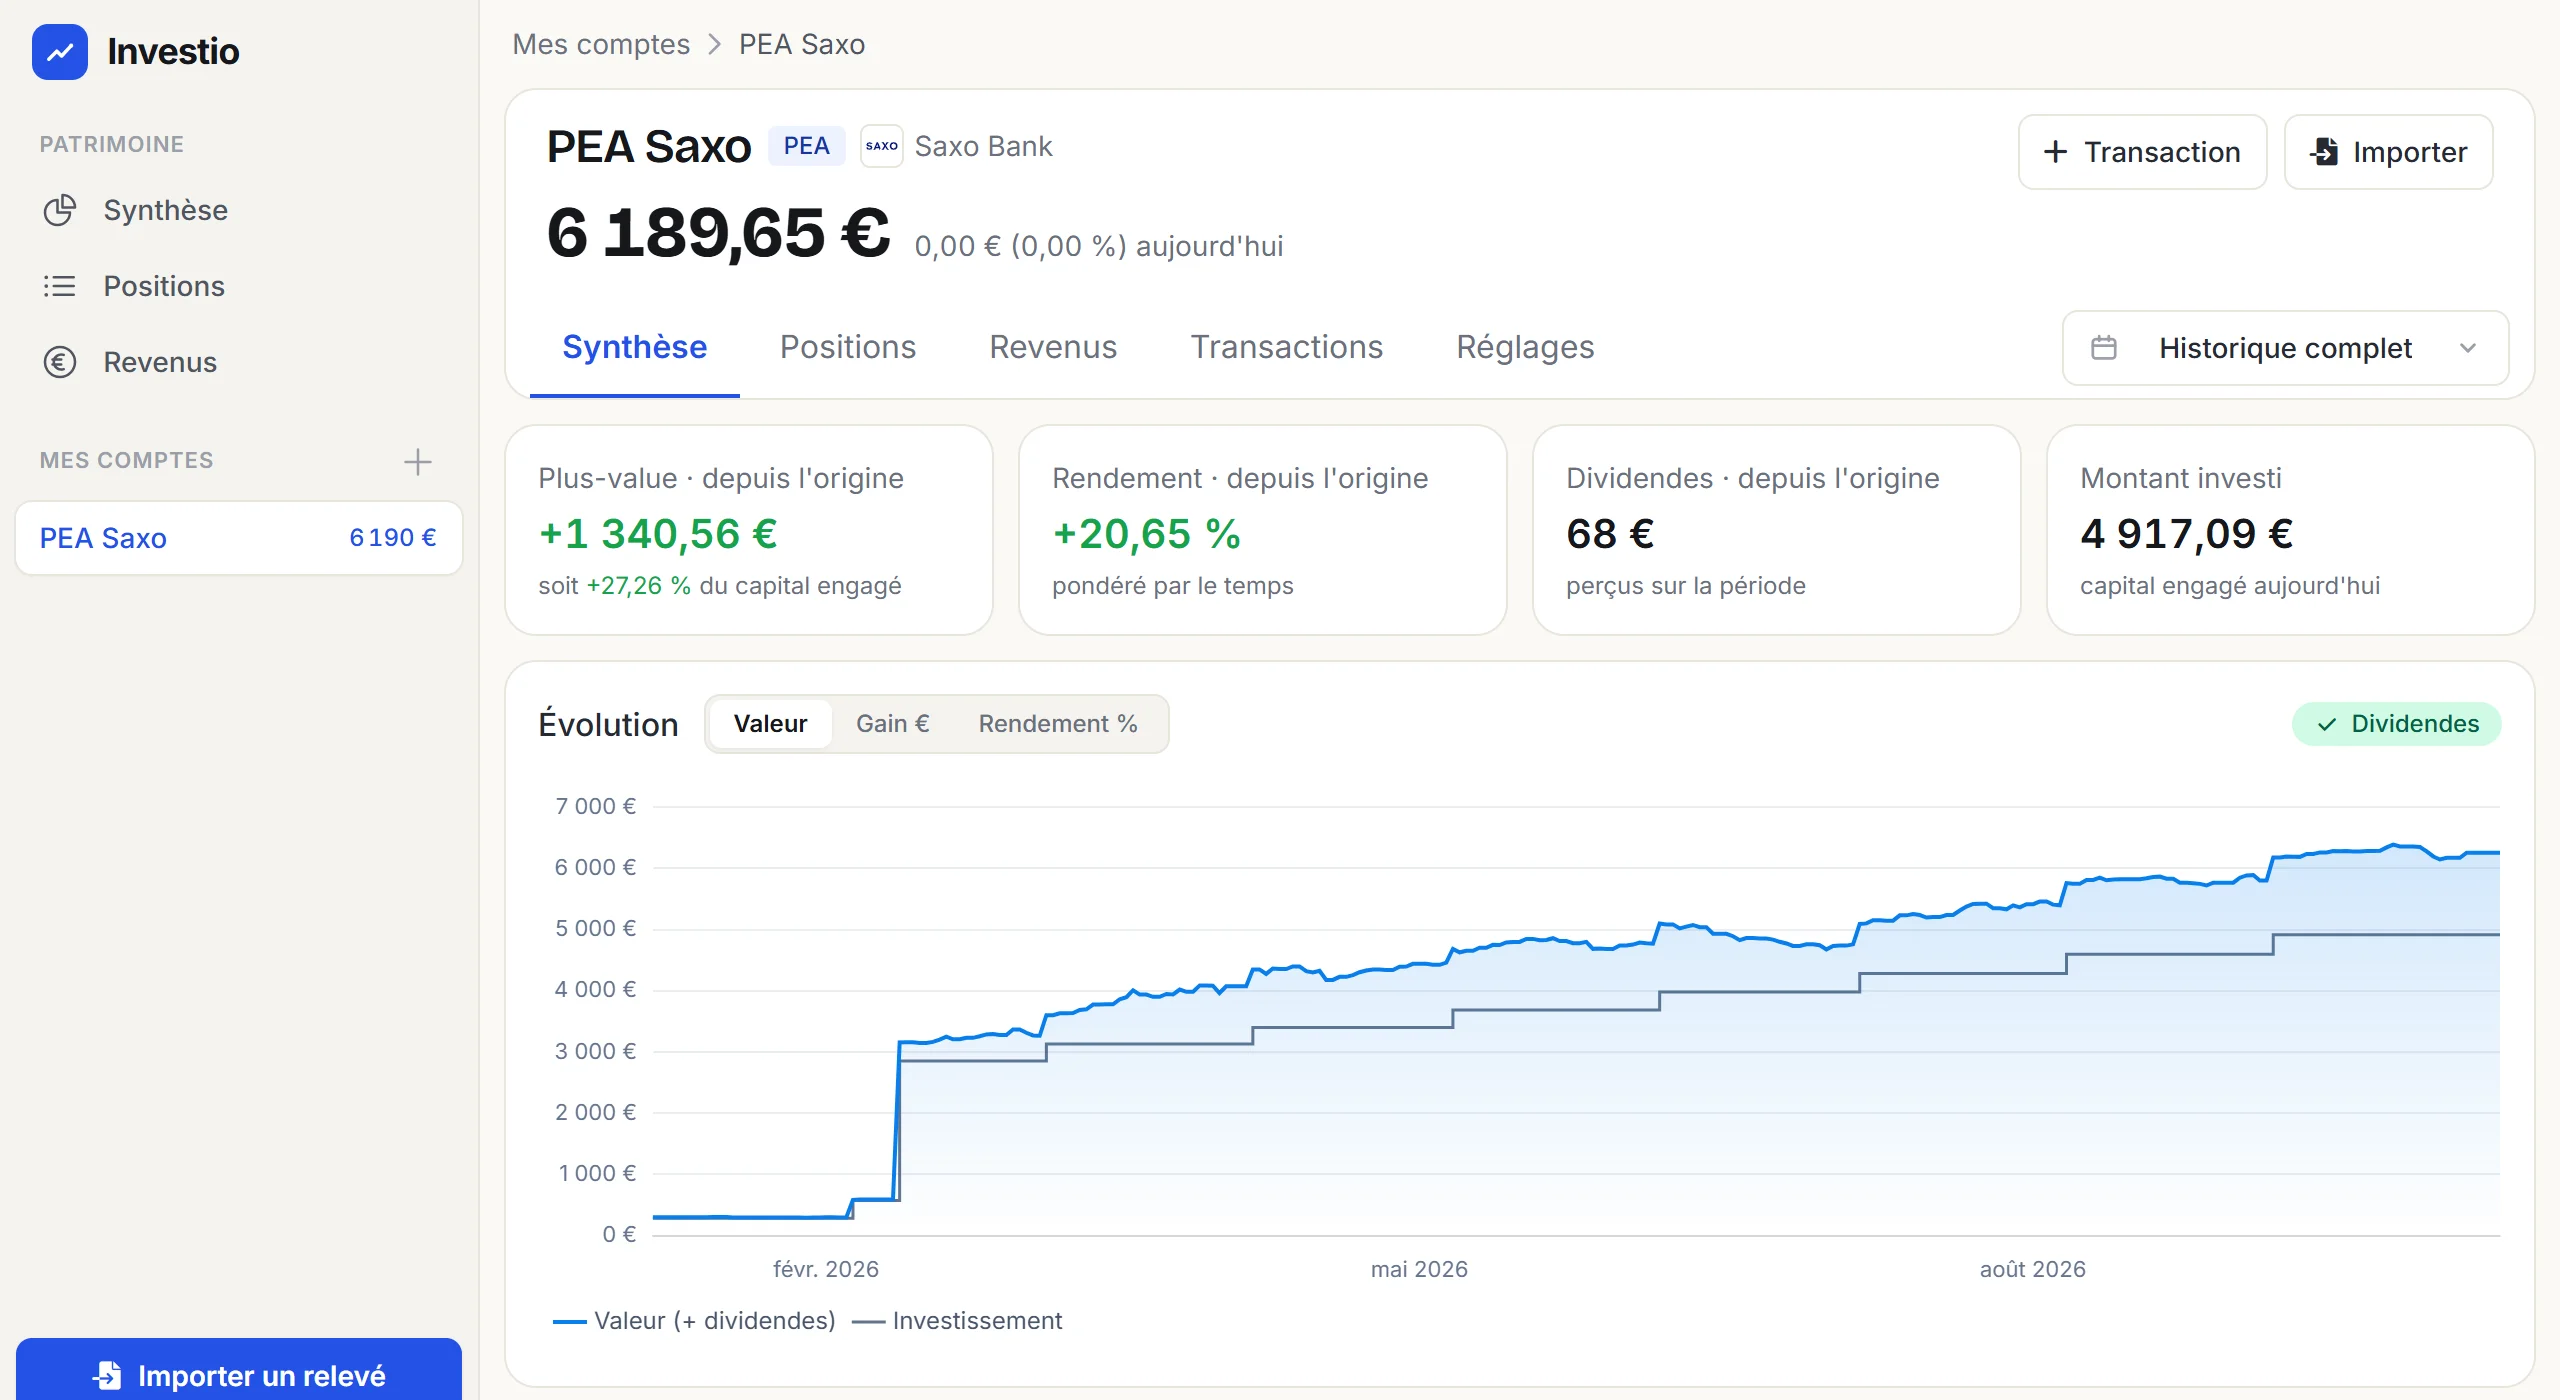Toggle the Dividendes chip on chart
This screenshot has width=2560, height=1400.
(x=2397, y=724)
